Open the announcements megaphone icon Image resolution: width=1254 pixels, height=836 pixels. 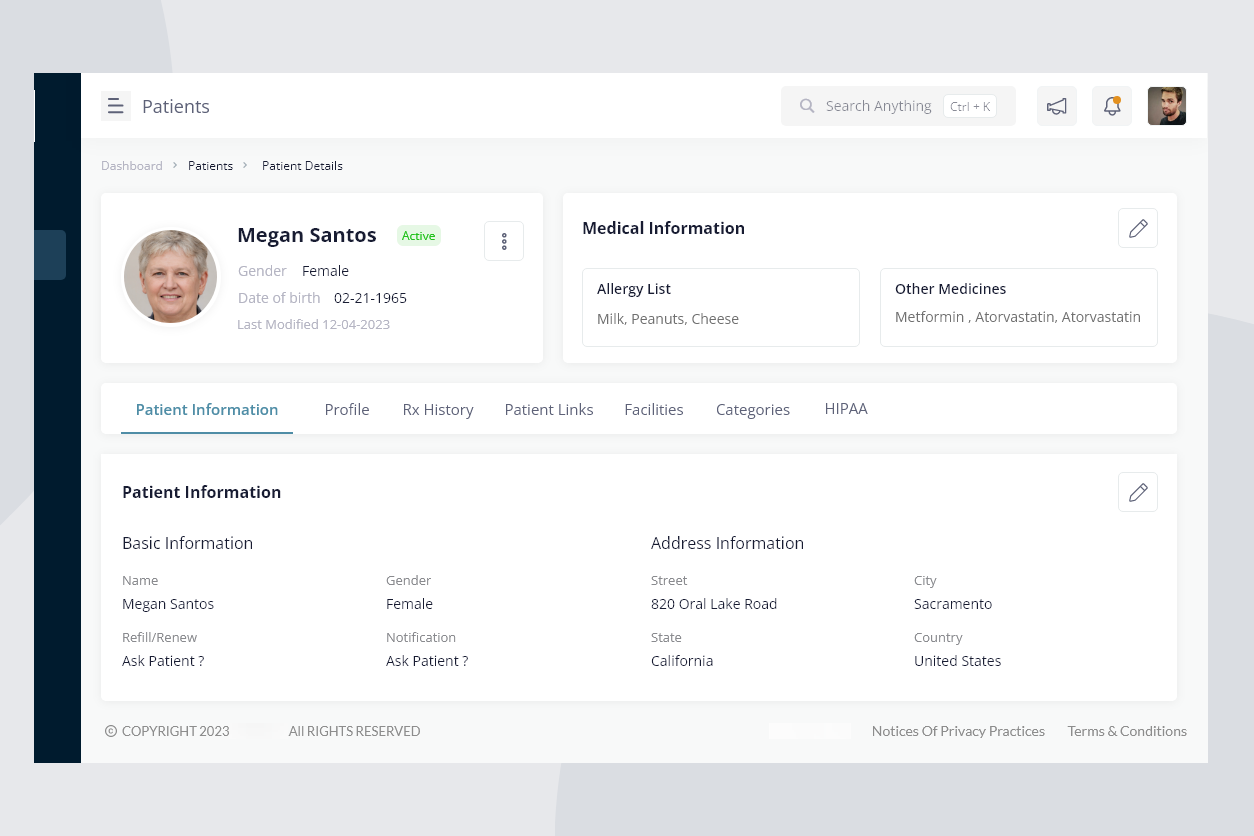coord(1056,106)
